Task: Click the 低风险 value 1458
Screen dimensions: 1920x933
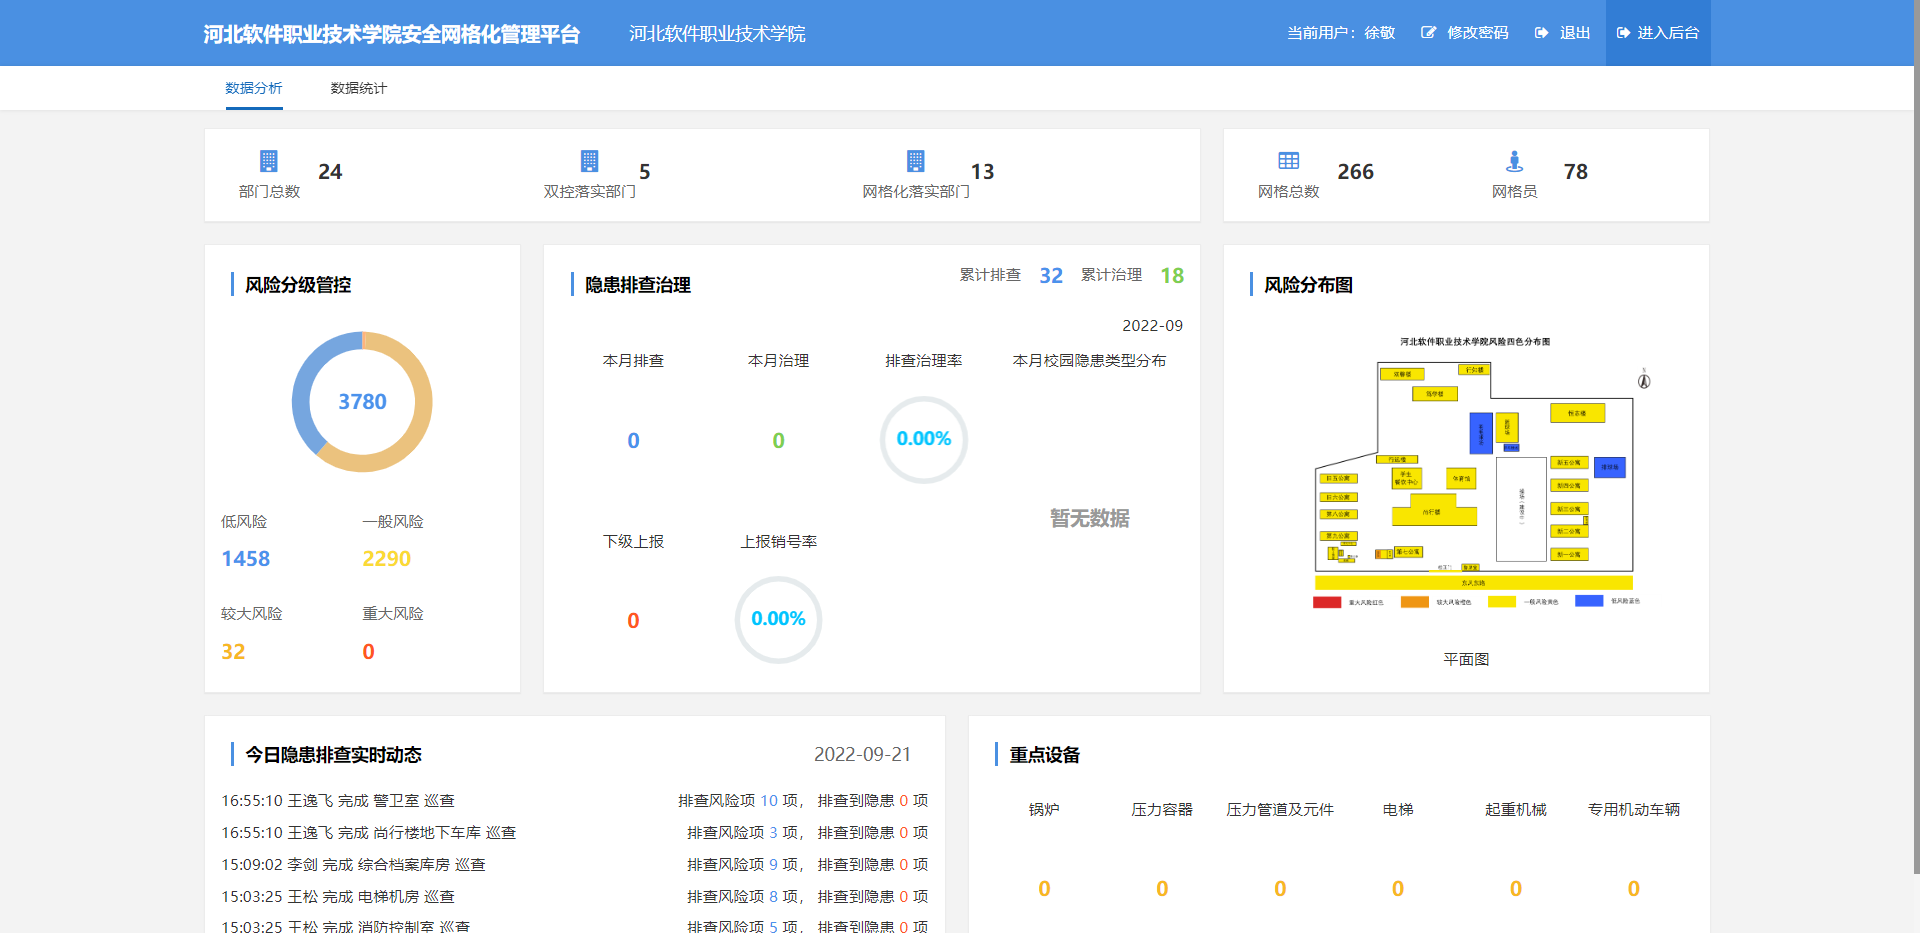Action: click(245, 559)
